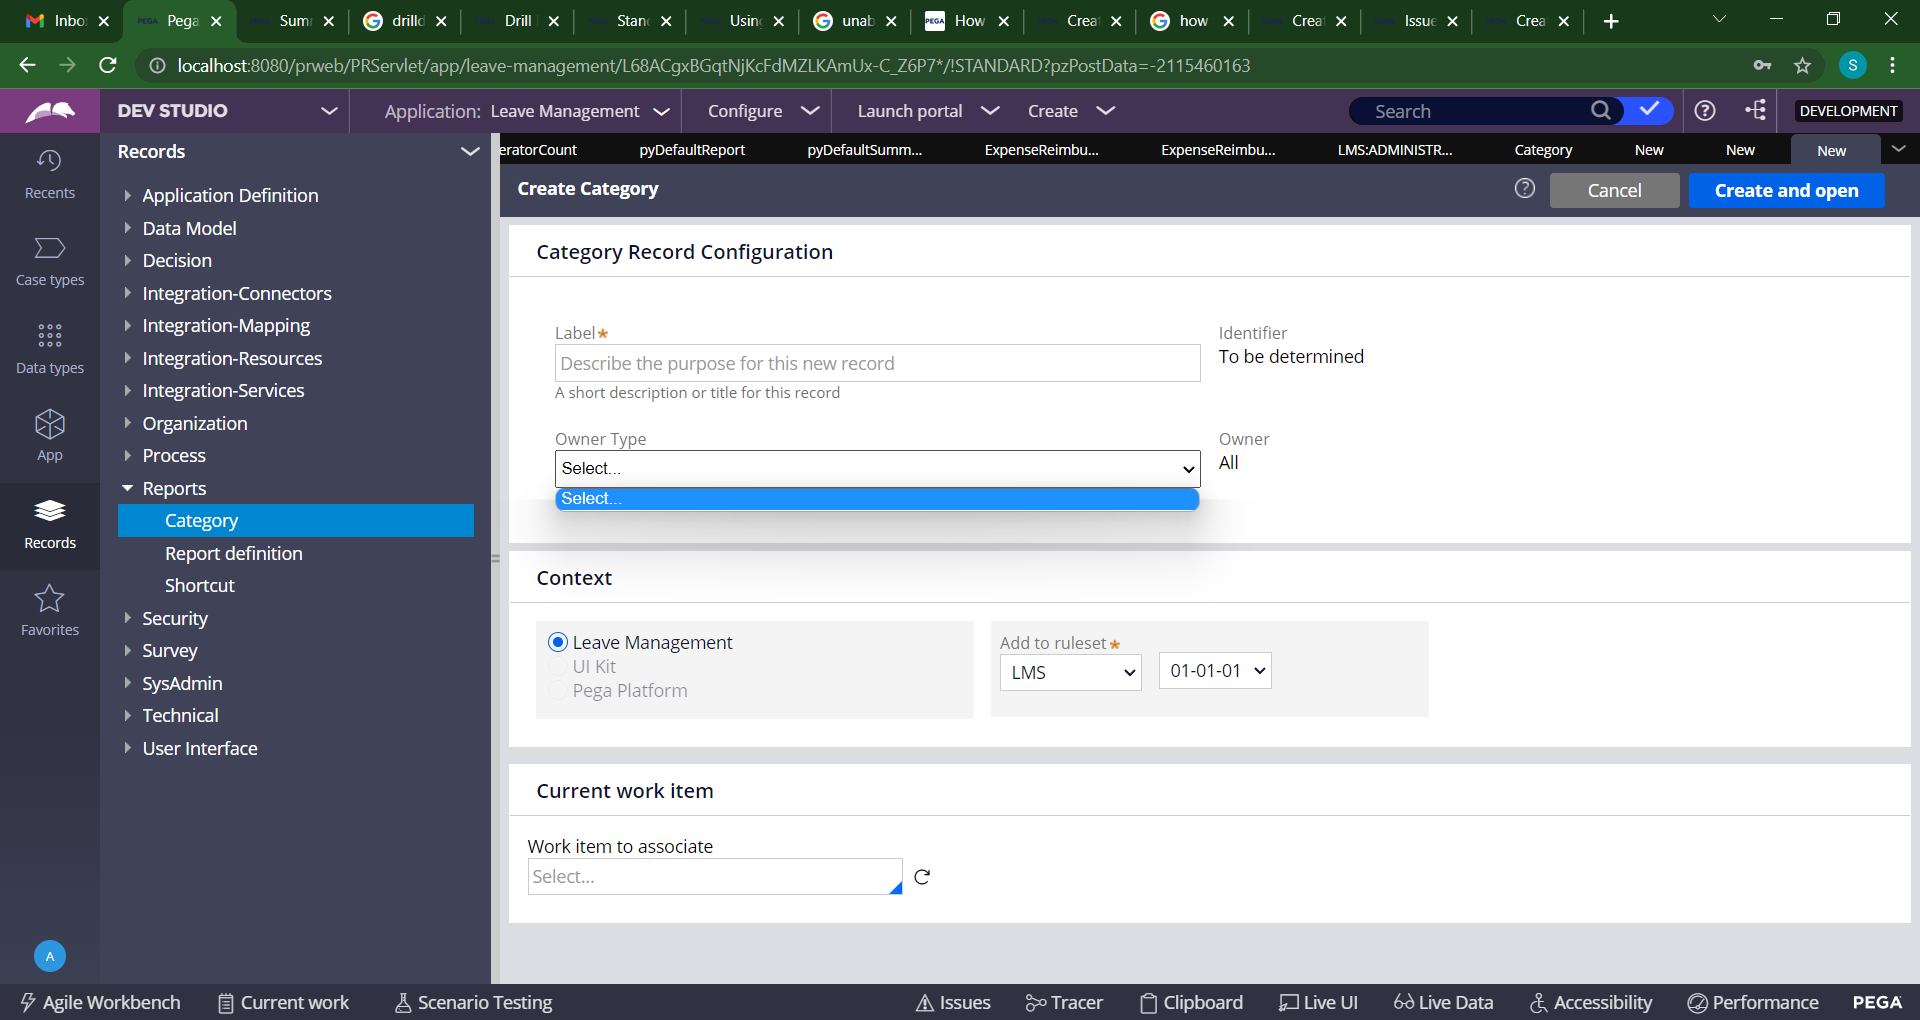Expand Data Model tree node
This screenshot has height=1020, width=1920.
point(127,228)
